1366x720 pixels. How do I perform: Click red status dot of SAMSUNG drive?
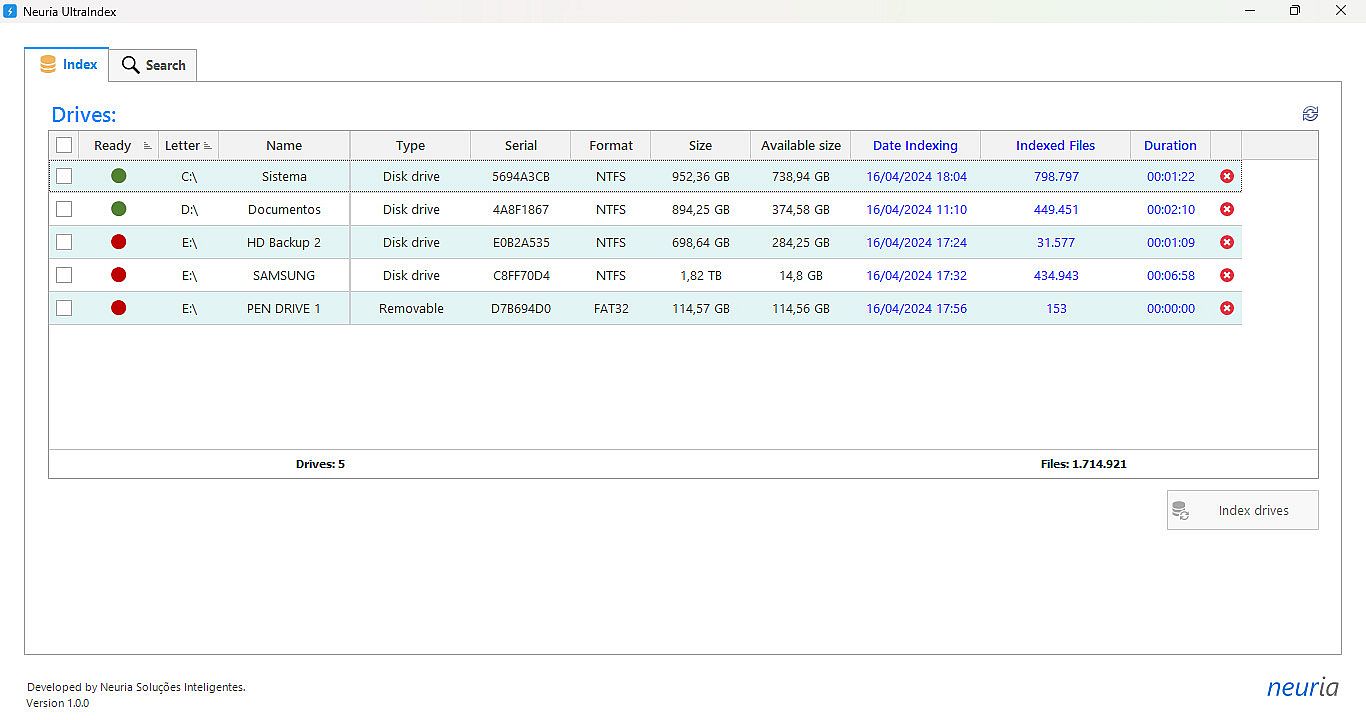click(x=119, y=275)
